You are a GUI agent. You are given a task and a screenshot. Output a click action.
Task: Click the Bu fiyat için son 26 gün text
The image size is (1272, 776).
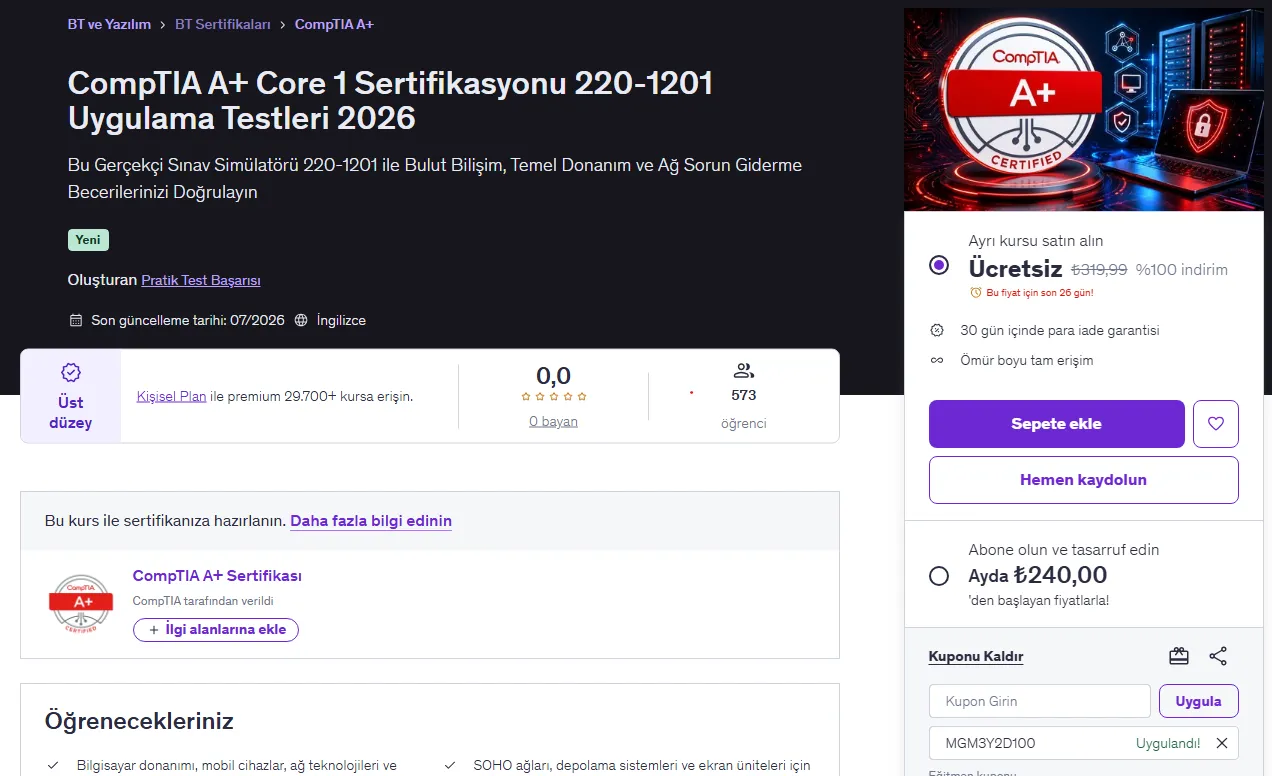[x=1040, y=293]
